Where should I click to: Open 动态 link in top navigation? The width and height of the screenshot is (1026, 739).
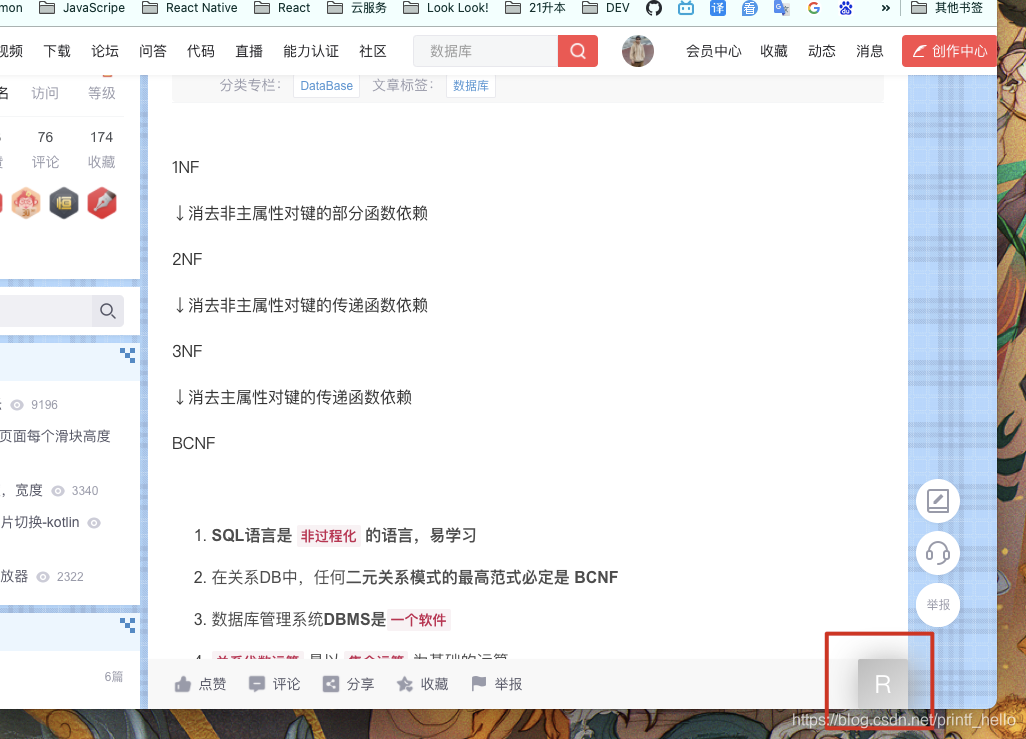[821, 51]
